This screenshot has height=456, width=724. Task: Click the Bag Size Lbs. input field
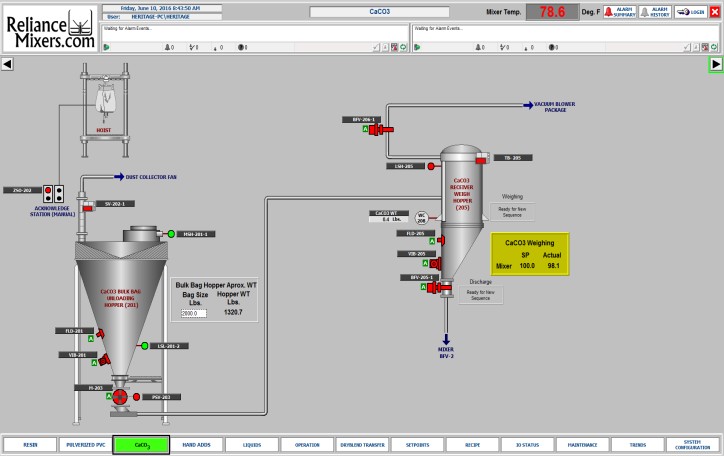pyautogui.click(x=194, y=313)
